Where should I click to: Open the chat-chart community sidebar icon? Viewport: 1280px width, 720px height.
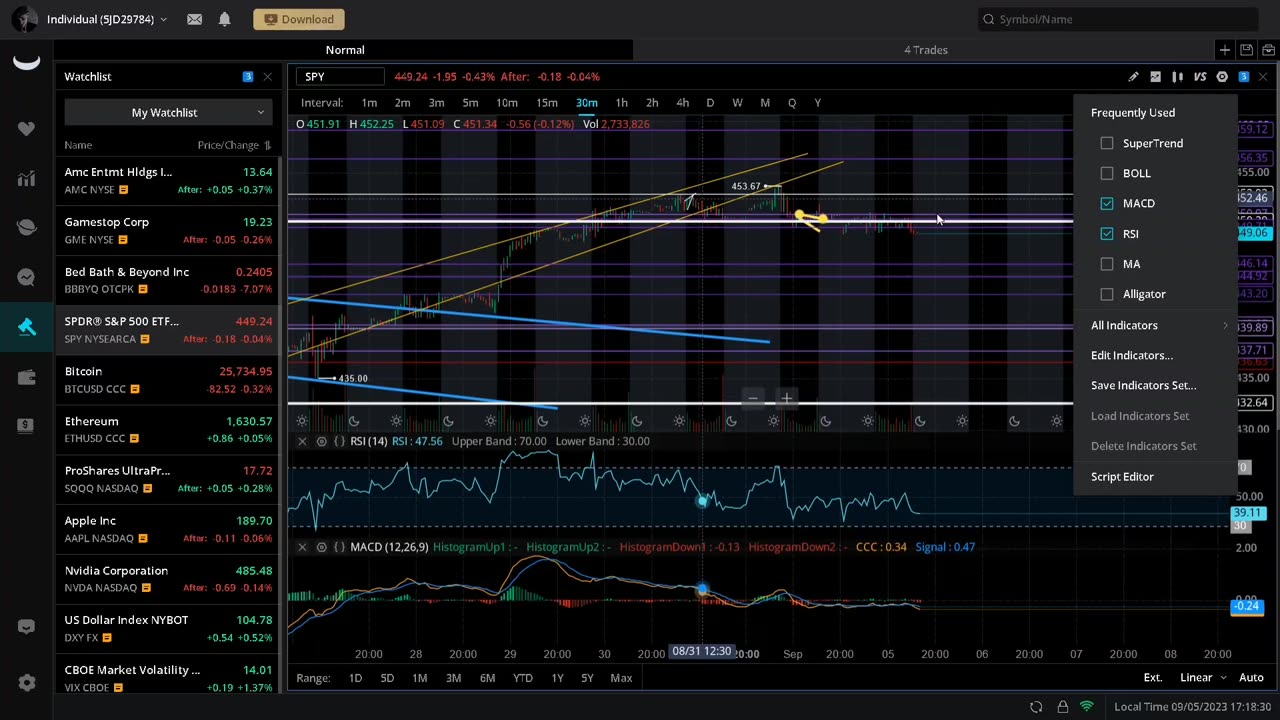tap(26, 277)
